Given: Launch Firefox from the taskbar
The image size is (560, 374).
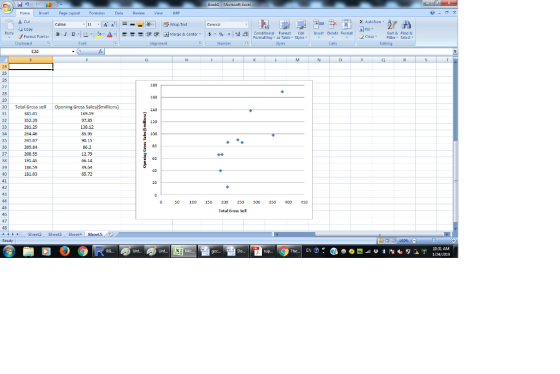Looking at the screenshot, I should pyautogui.click(x=64, y=251).
